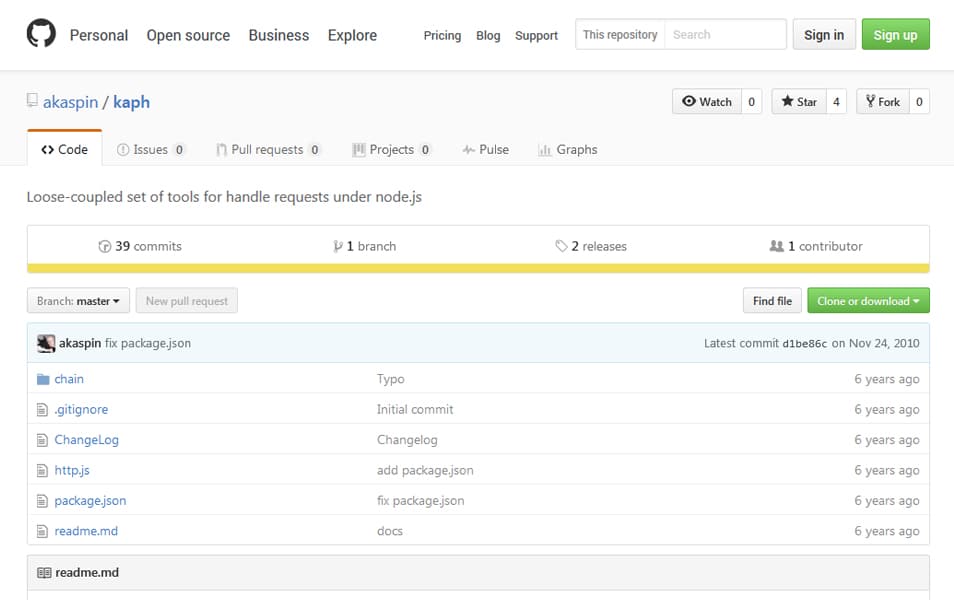Click the package.json file icon
Image resolution: width=954 pixels, height=600 pixels.
[43, 501]
